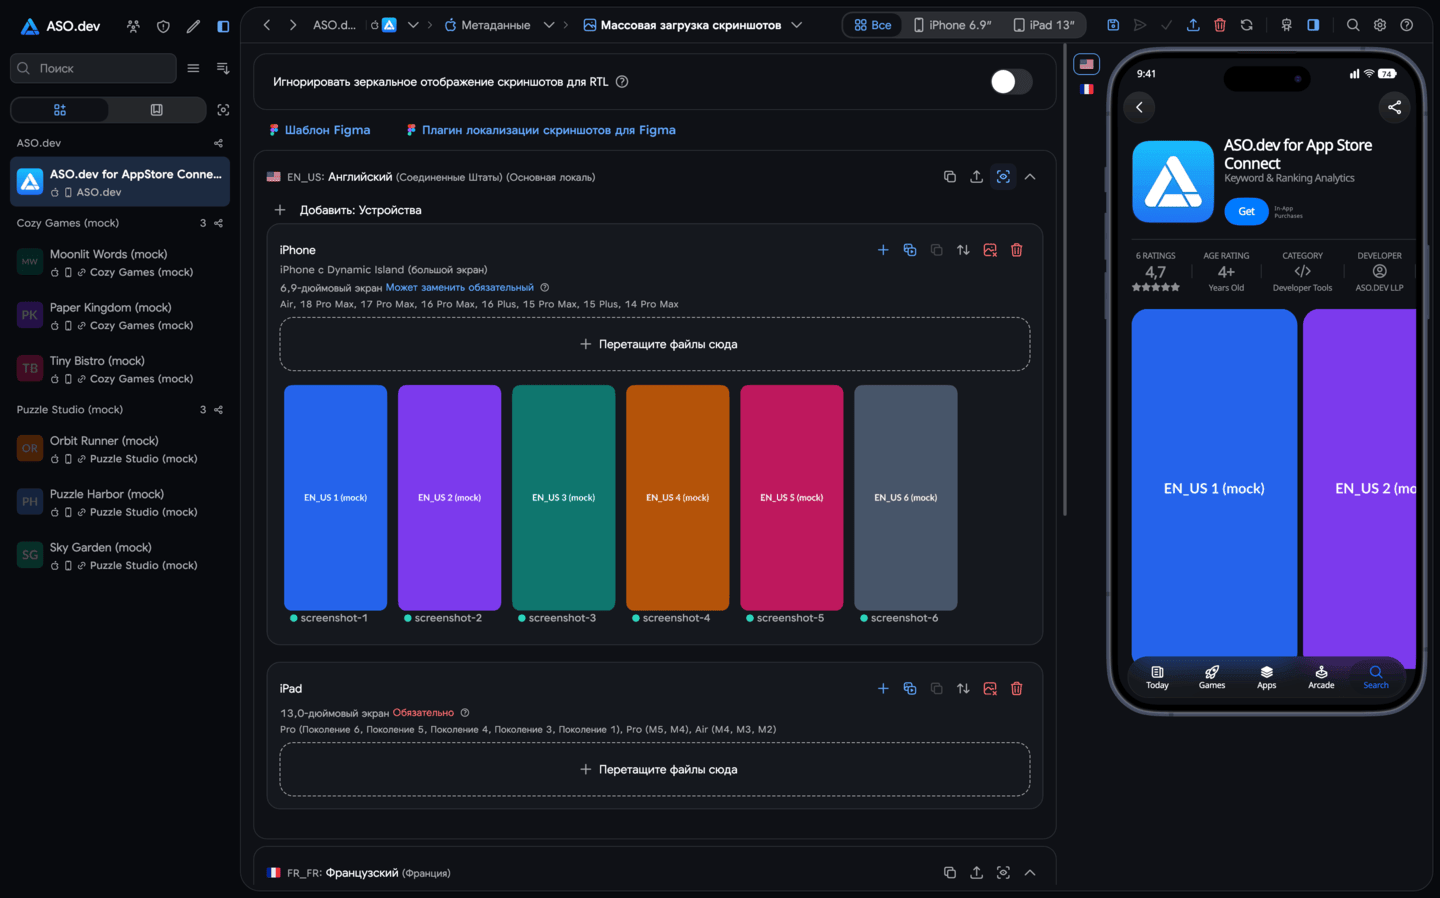Select the bookmark view tab in the sidebar
This screenshot has height=898, width=1440.
click(157, 110)
